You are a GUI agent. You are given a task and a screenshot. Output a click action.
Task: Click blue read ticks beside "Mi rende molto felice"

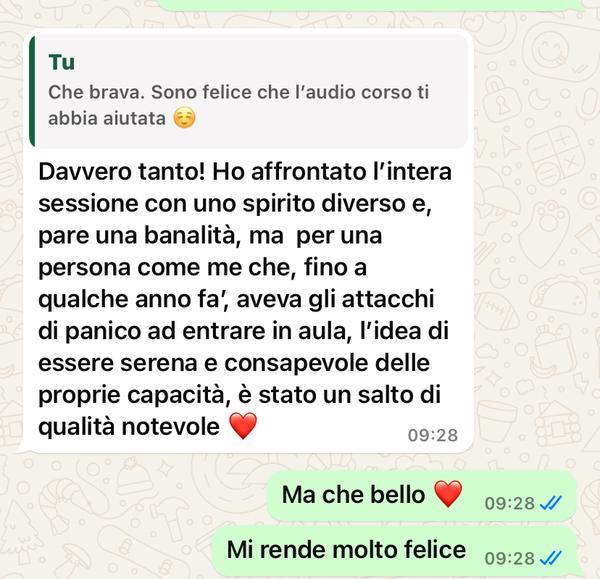[550, 558]
